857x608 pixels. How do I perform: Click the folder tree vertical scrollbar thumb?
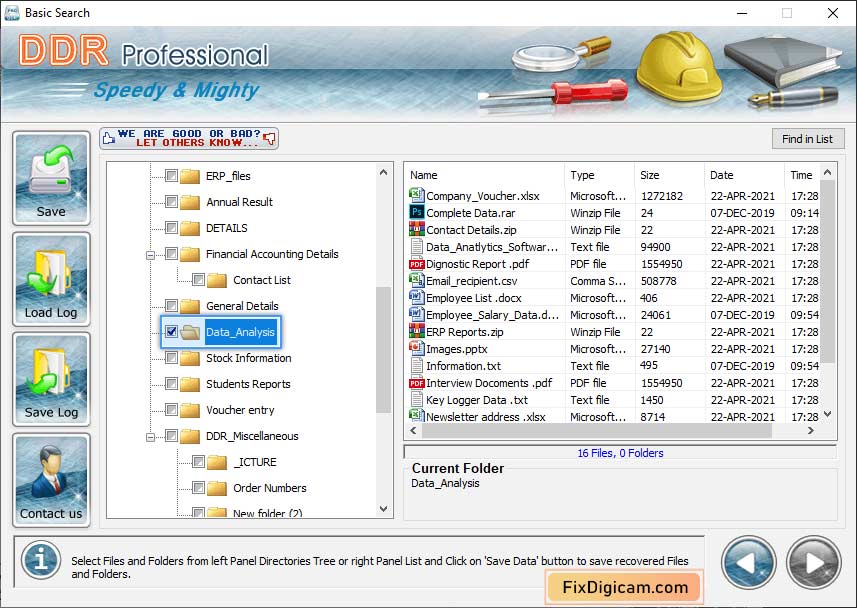tap(384, 350)
